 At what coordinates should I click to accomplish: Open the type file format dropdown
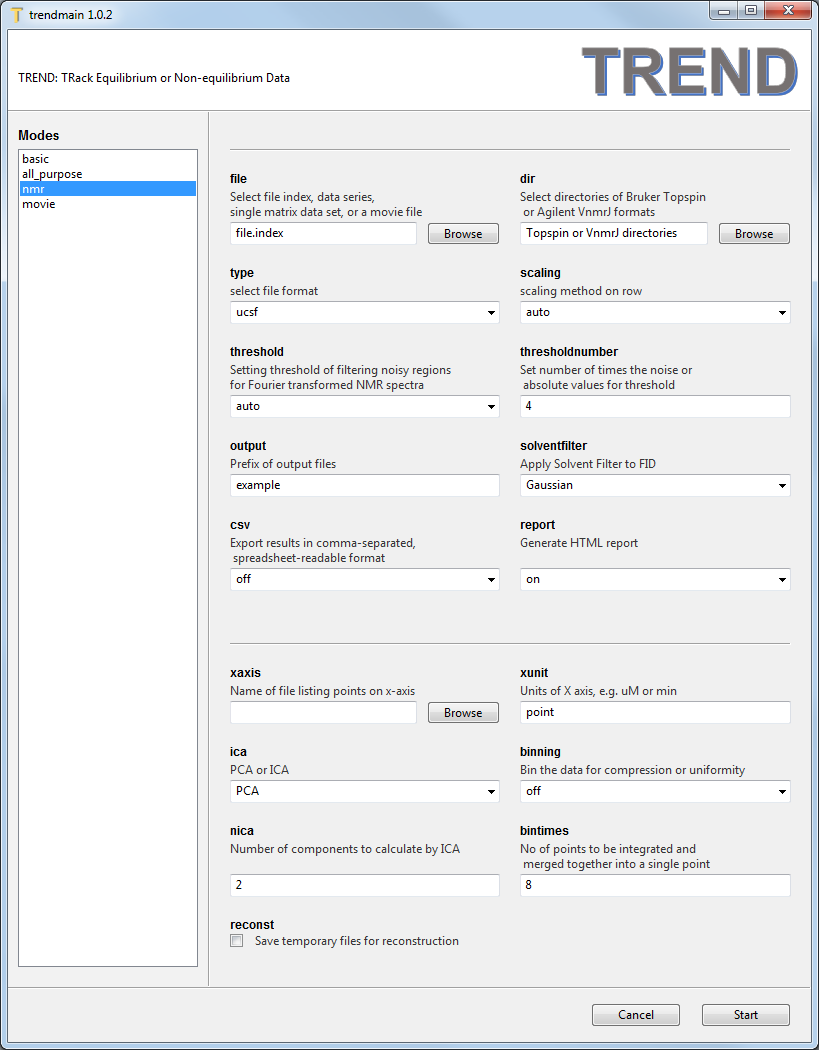tap(364, 313)
